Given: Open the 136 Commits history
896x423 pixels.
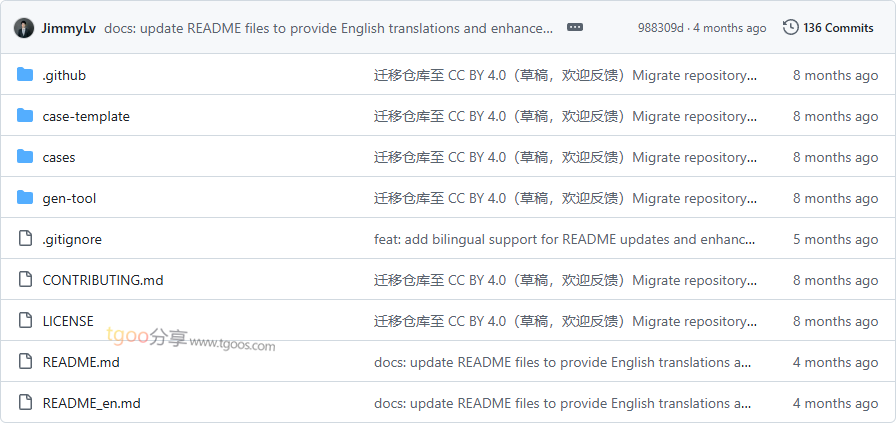Looking at the screenshot, I should 838,28.
